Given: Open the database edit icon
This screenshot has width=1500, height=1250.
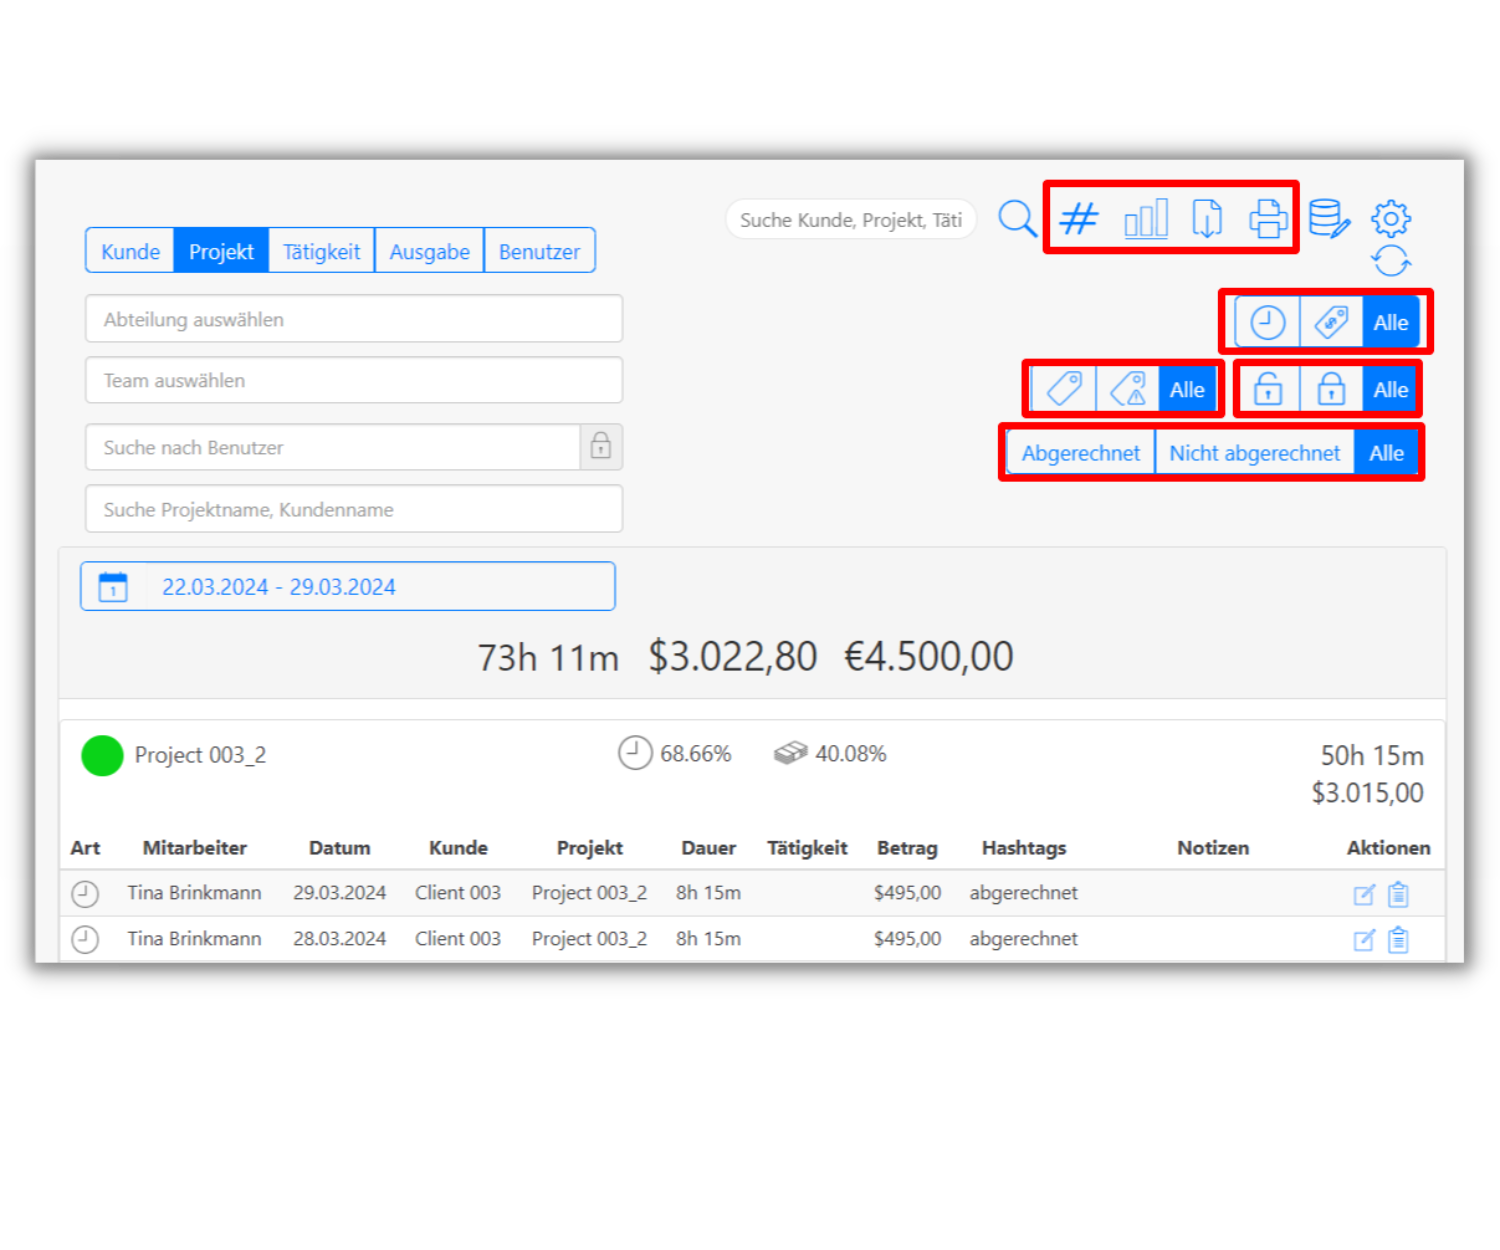Looking at the screenshot, I should pyautogui.click(x=1329, y=218).
